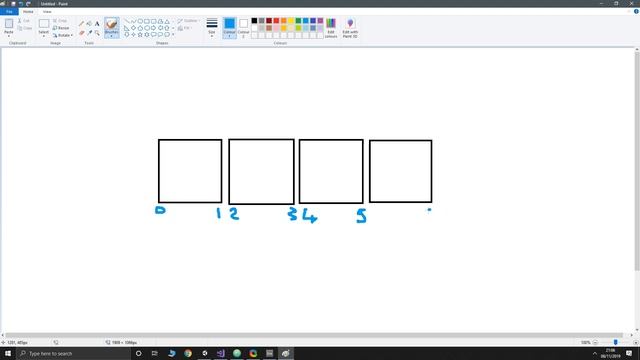Screen dimensions: 640x360
Task: Pick the purple colour swatch
Action: click(320, 20)
